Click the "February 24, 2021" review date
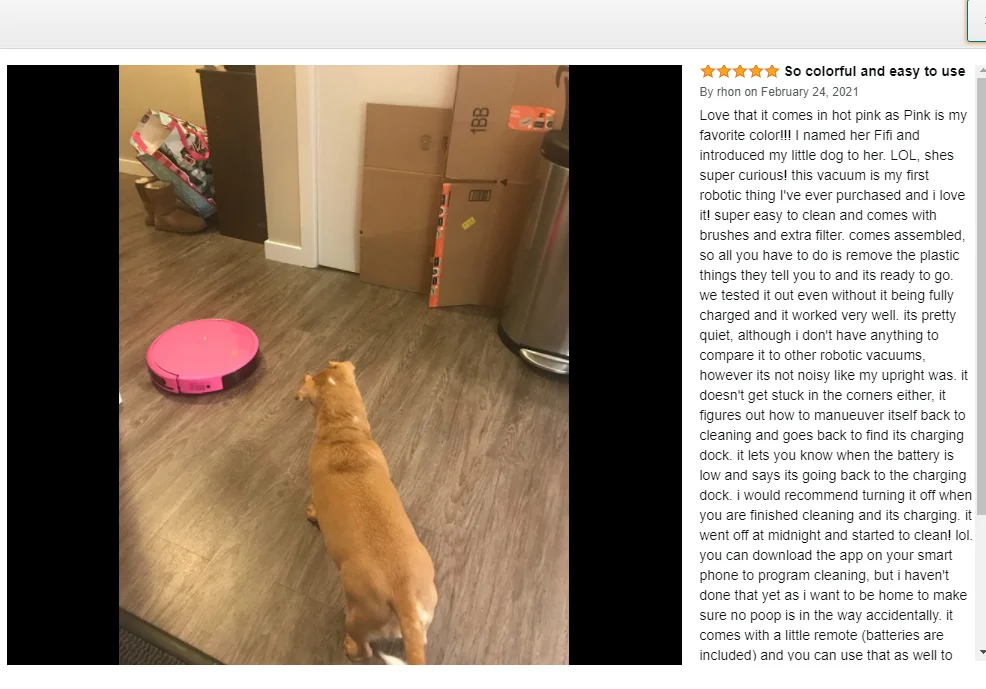 pyautogui.click(x=809, y=92)
